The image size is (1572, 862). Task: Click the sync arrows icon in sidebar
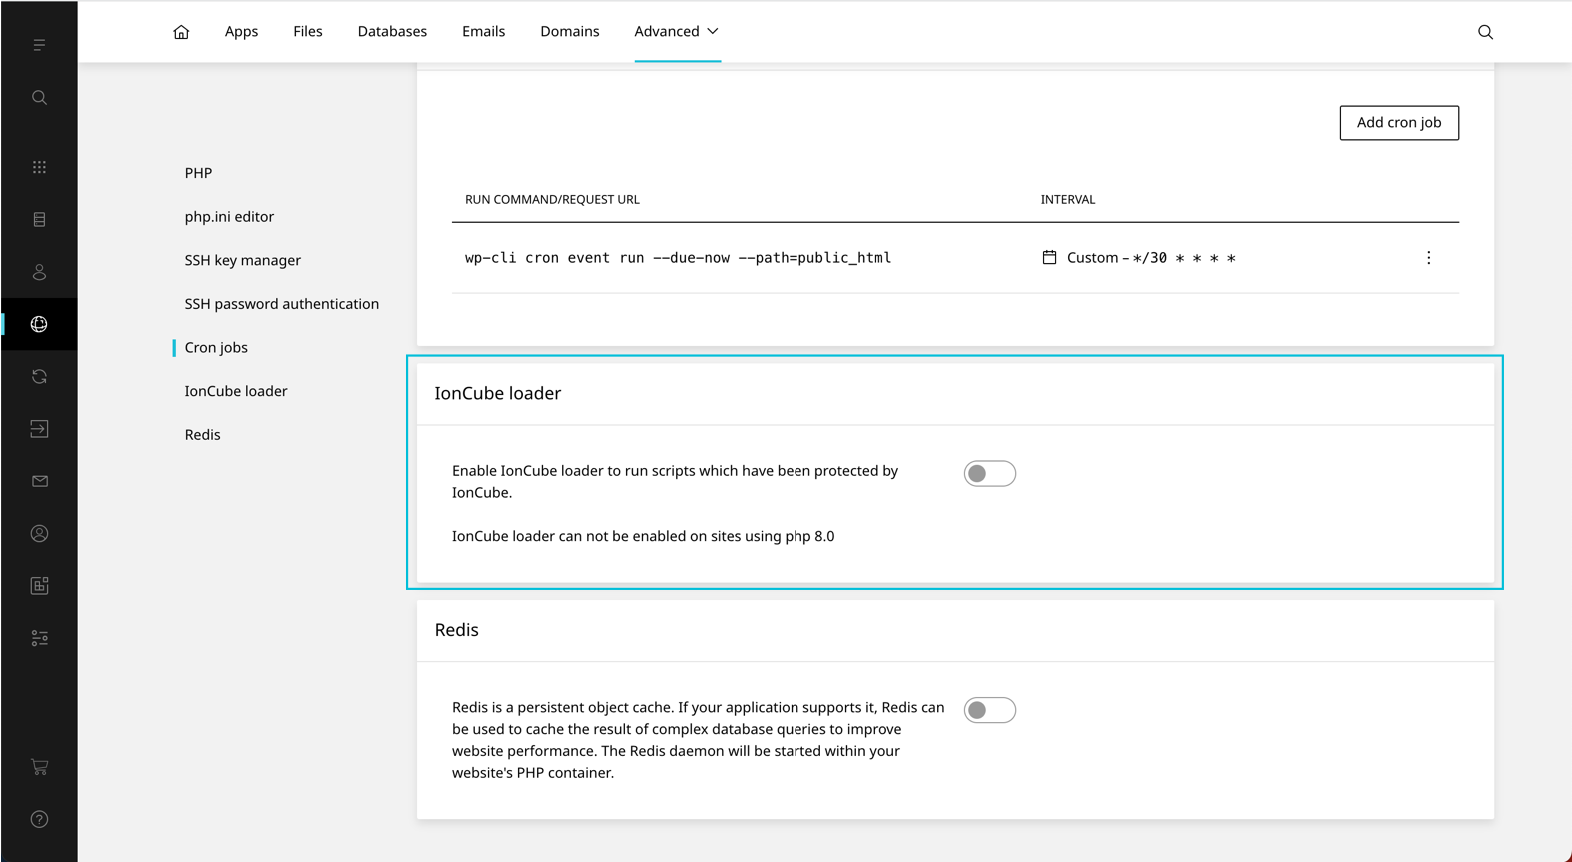pos(39,376)
